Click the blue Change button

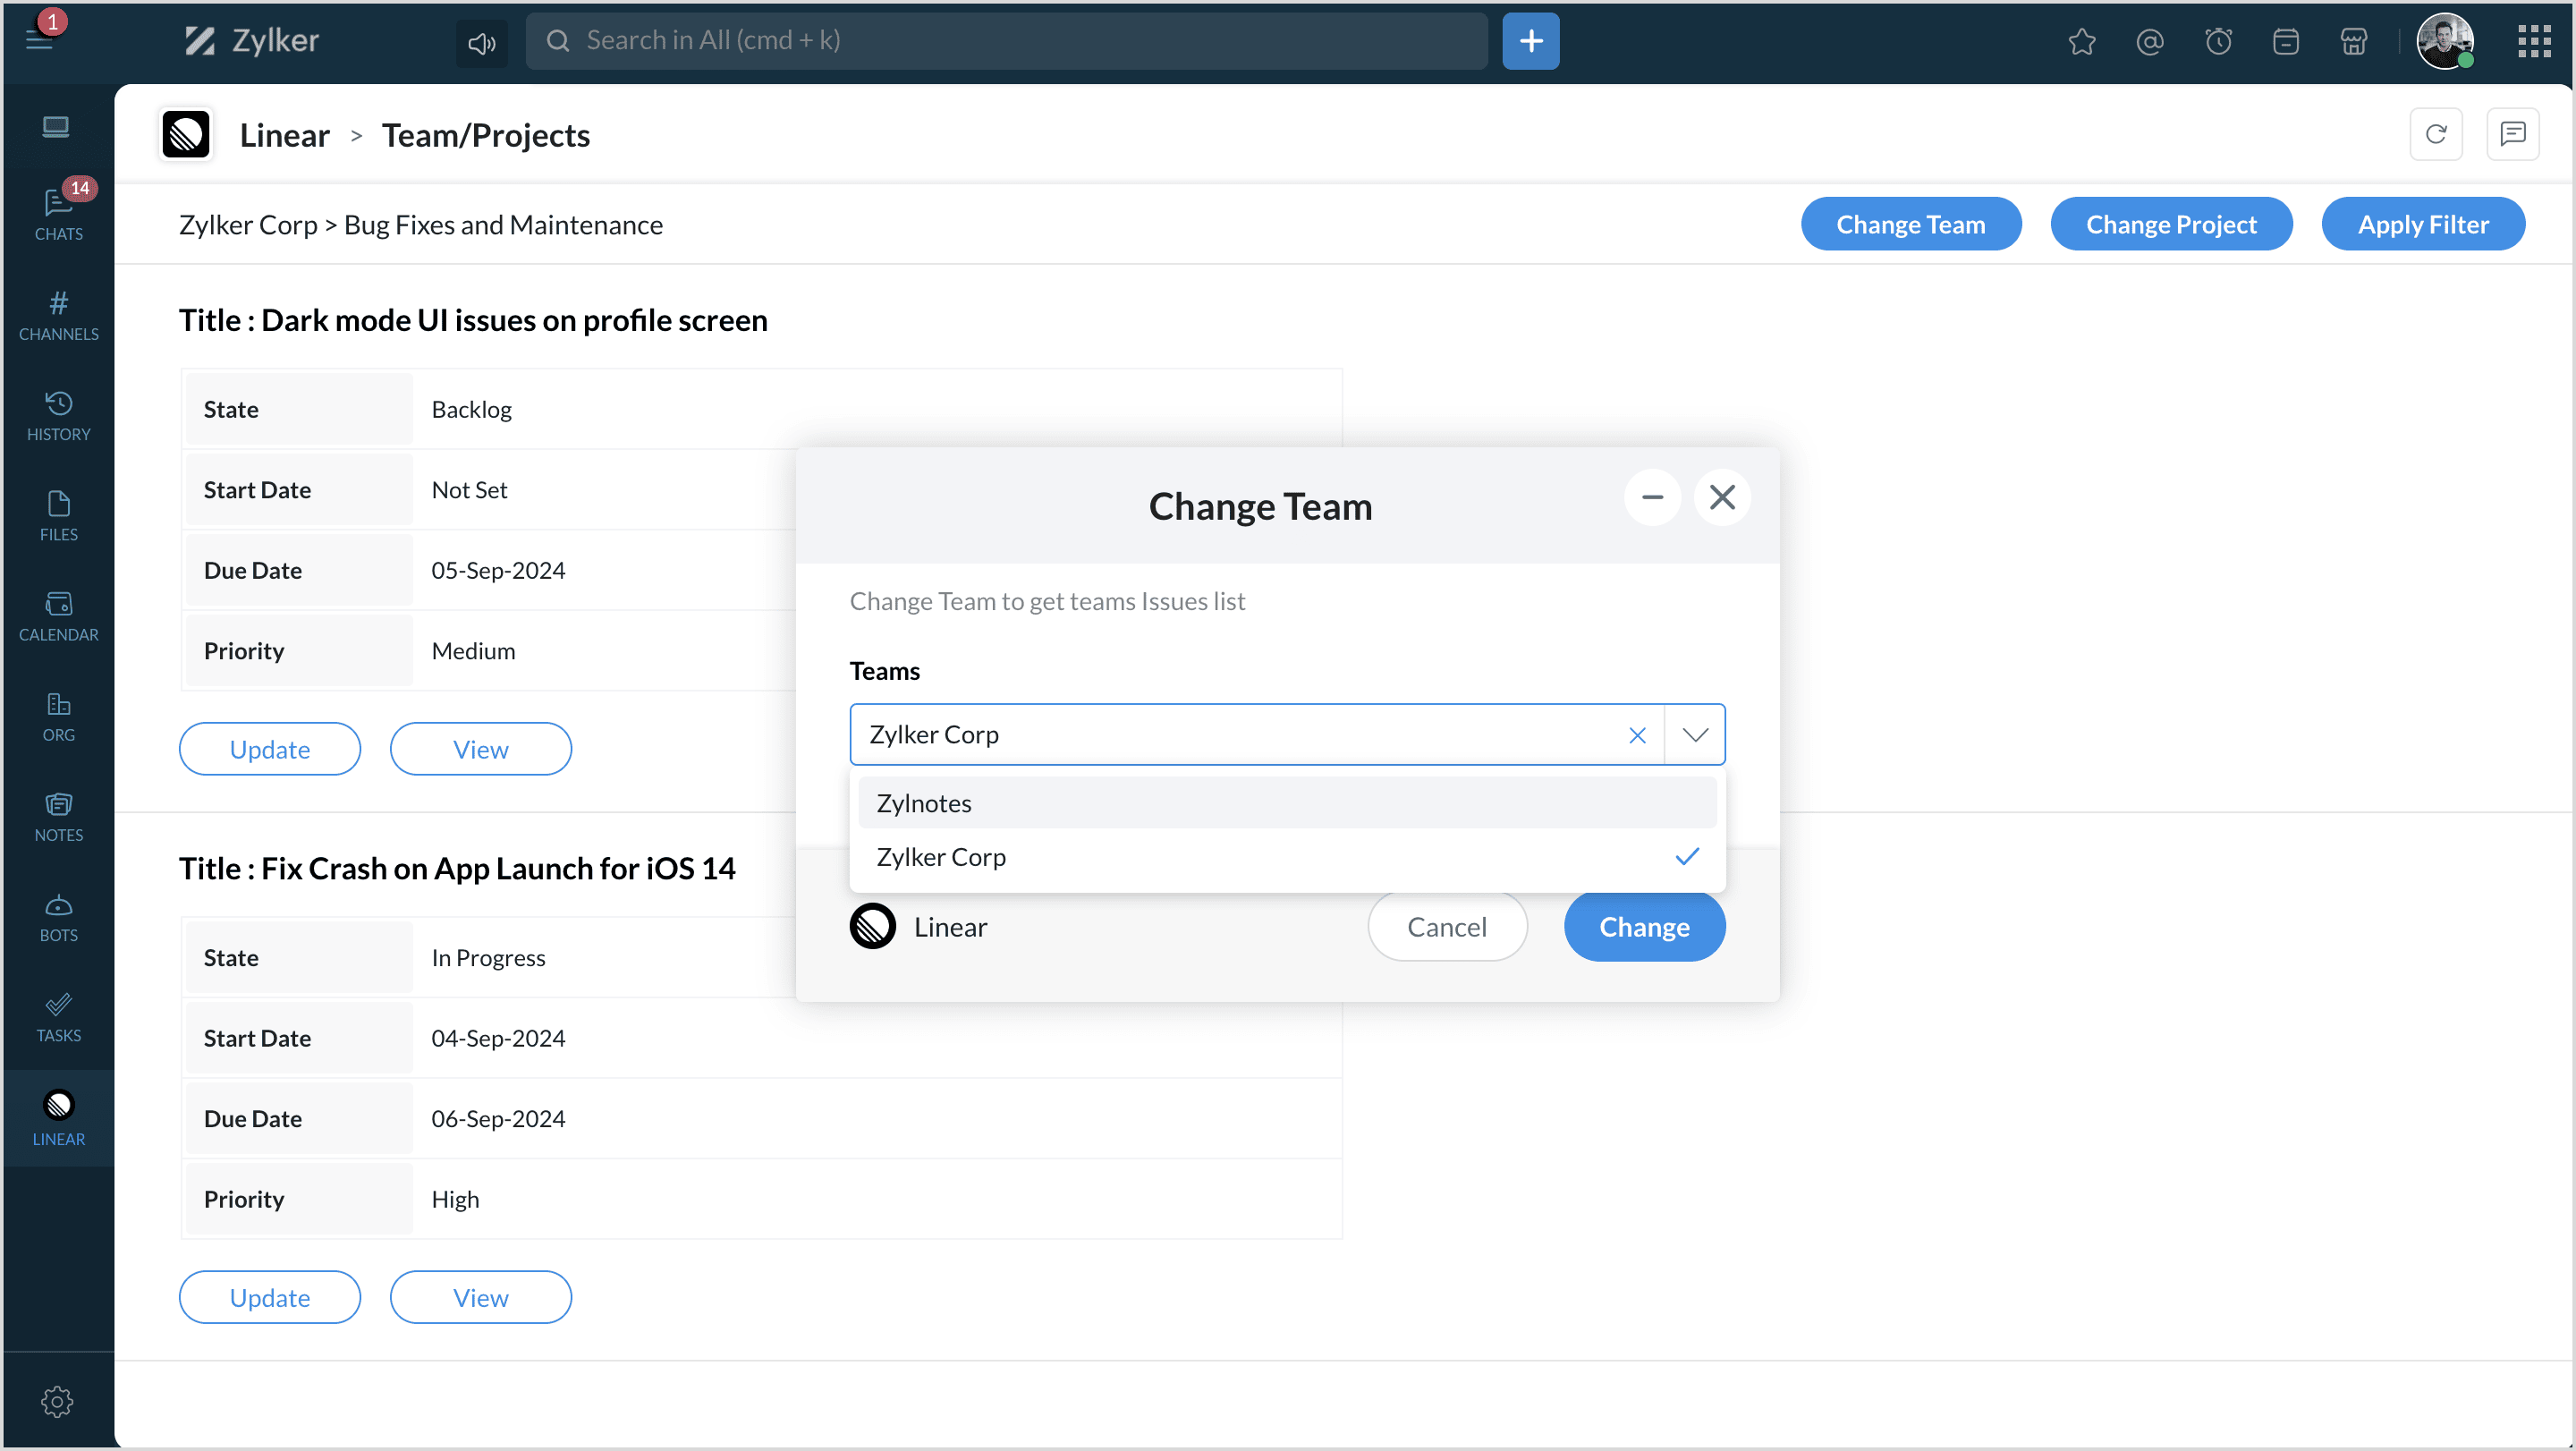1644,927
